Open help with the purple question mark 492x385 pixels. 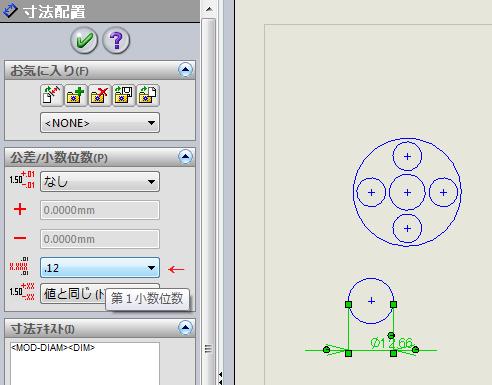pos(116,40)
